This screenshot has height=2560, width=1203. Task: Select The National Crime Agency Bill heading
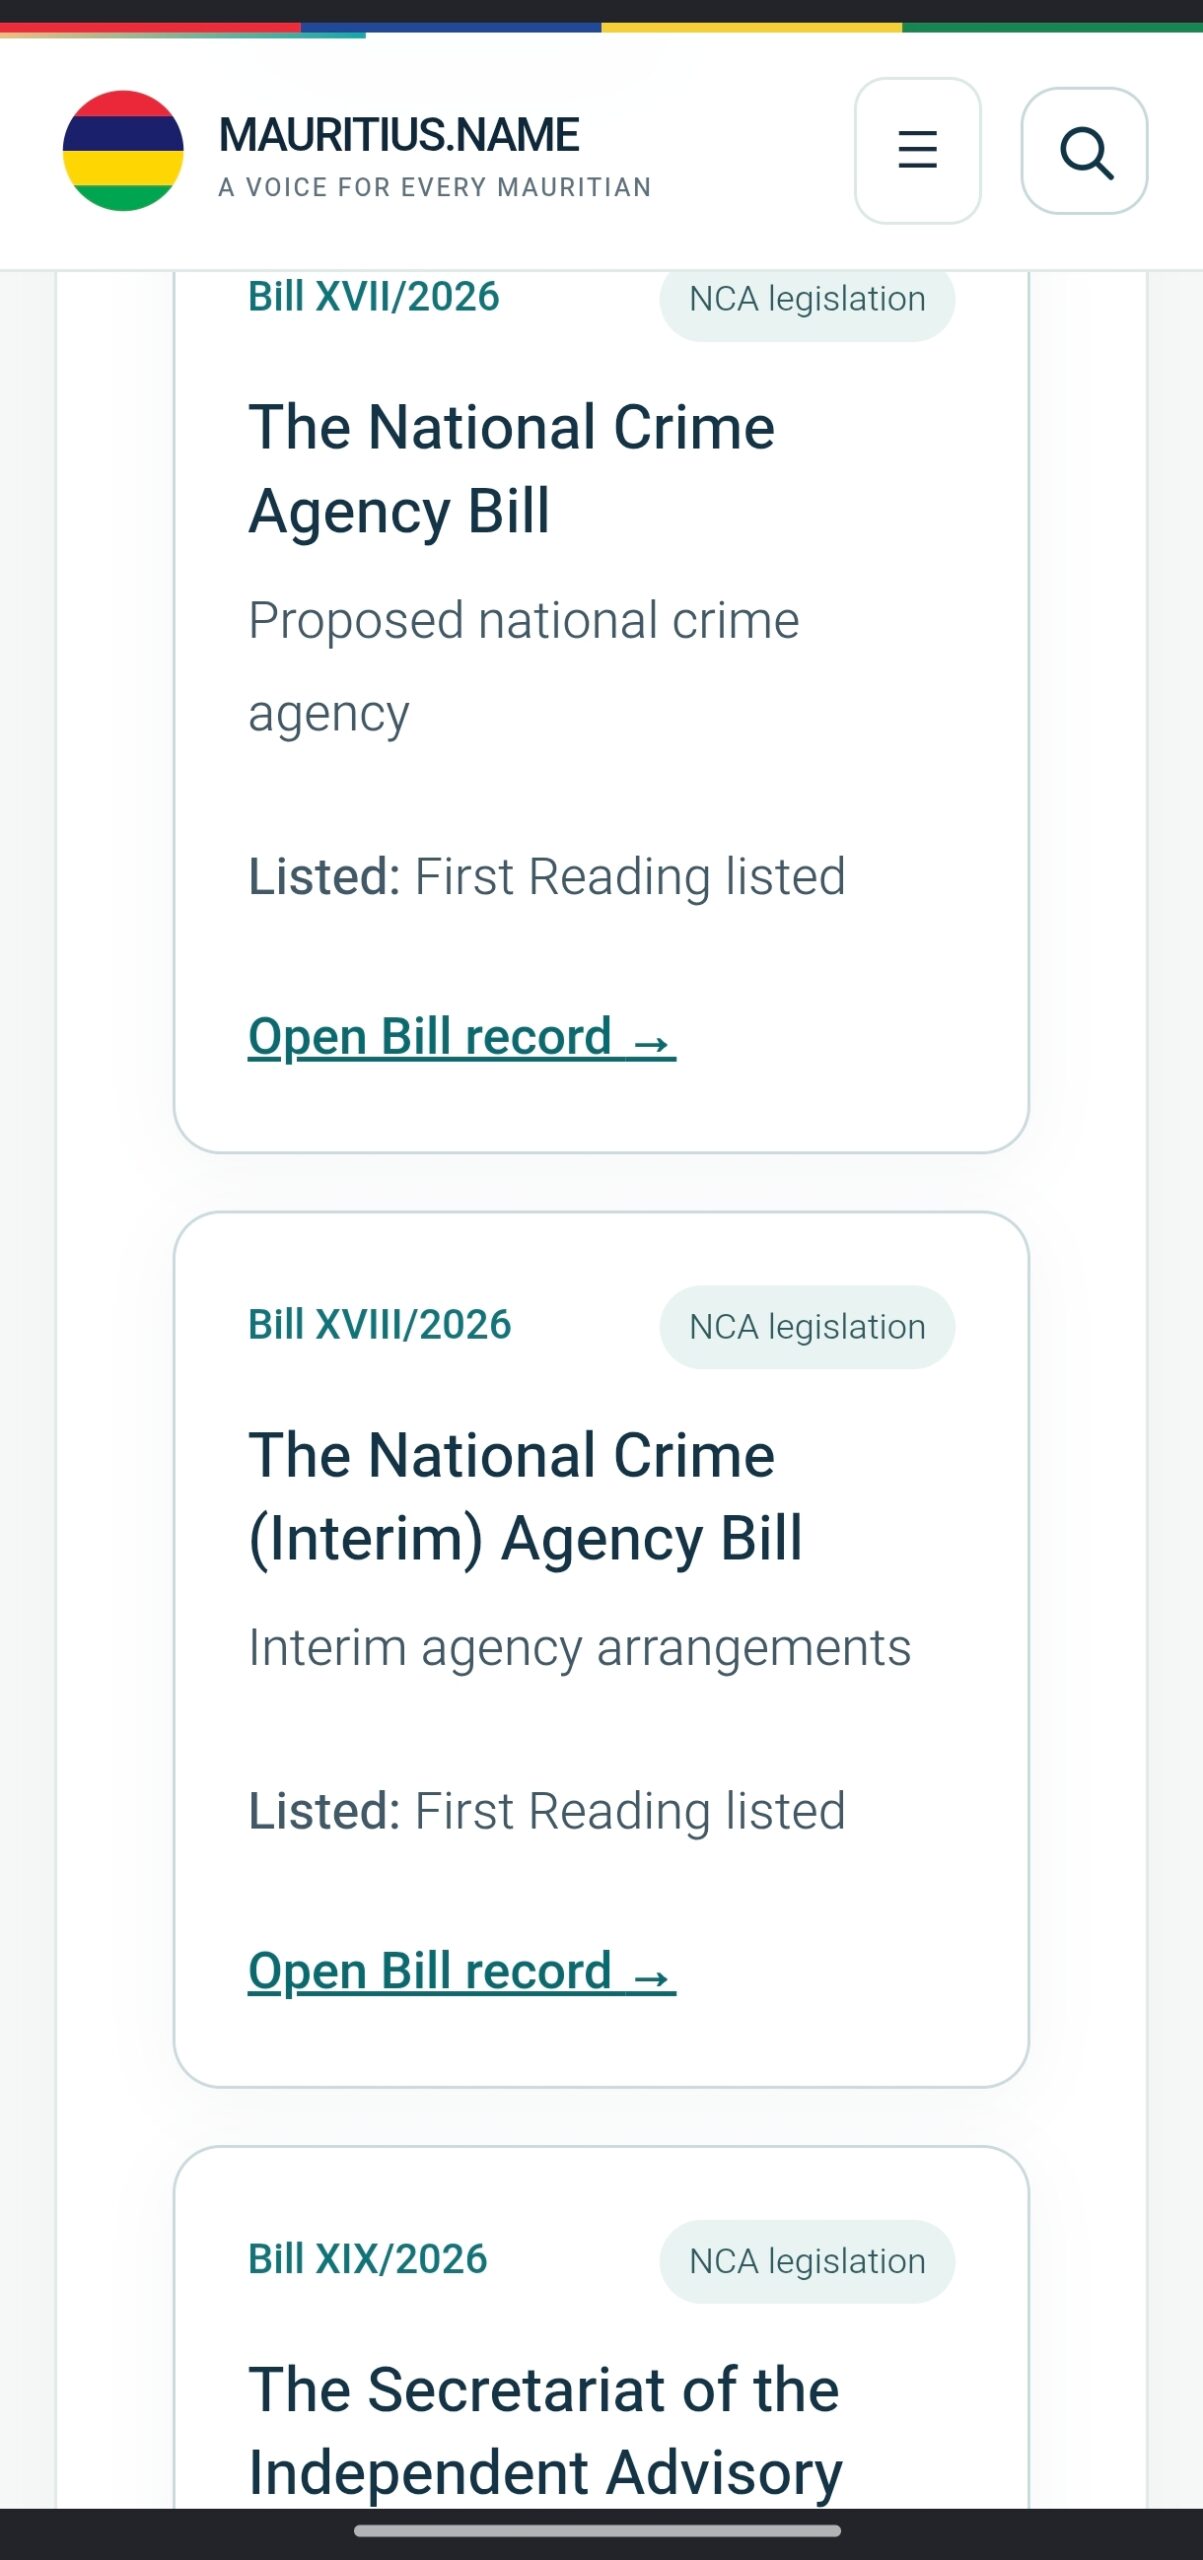[511, 469]
